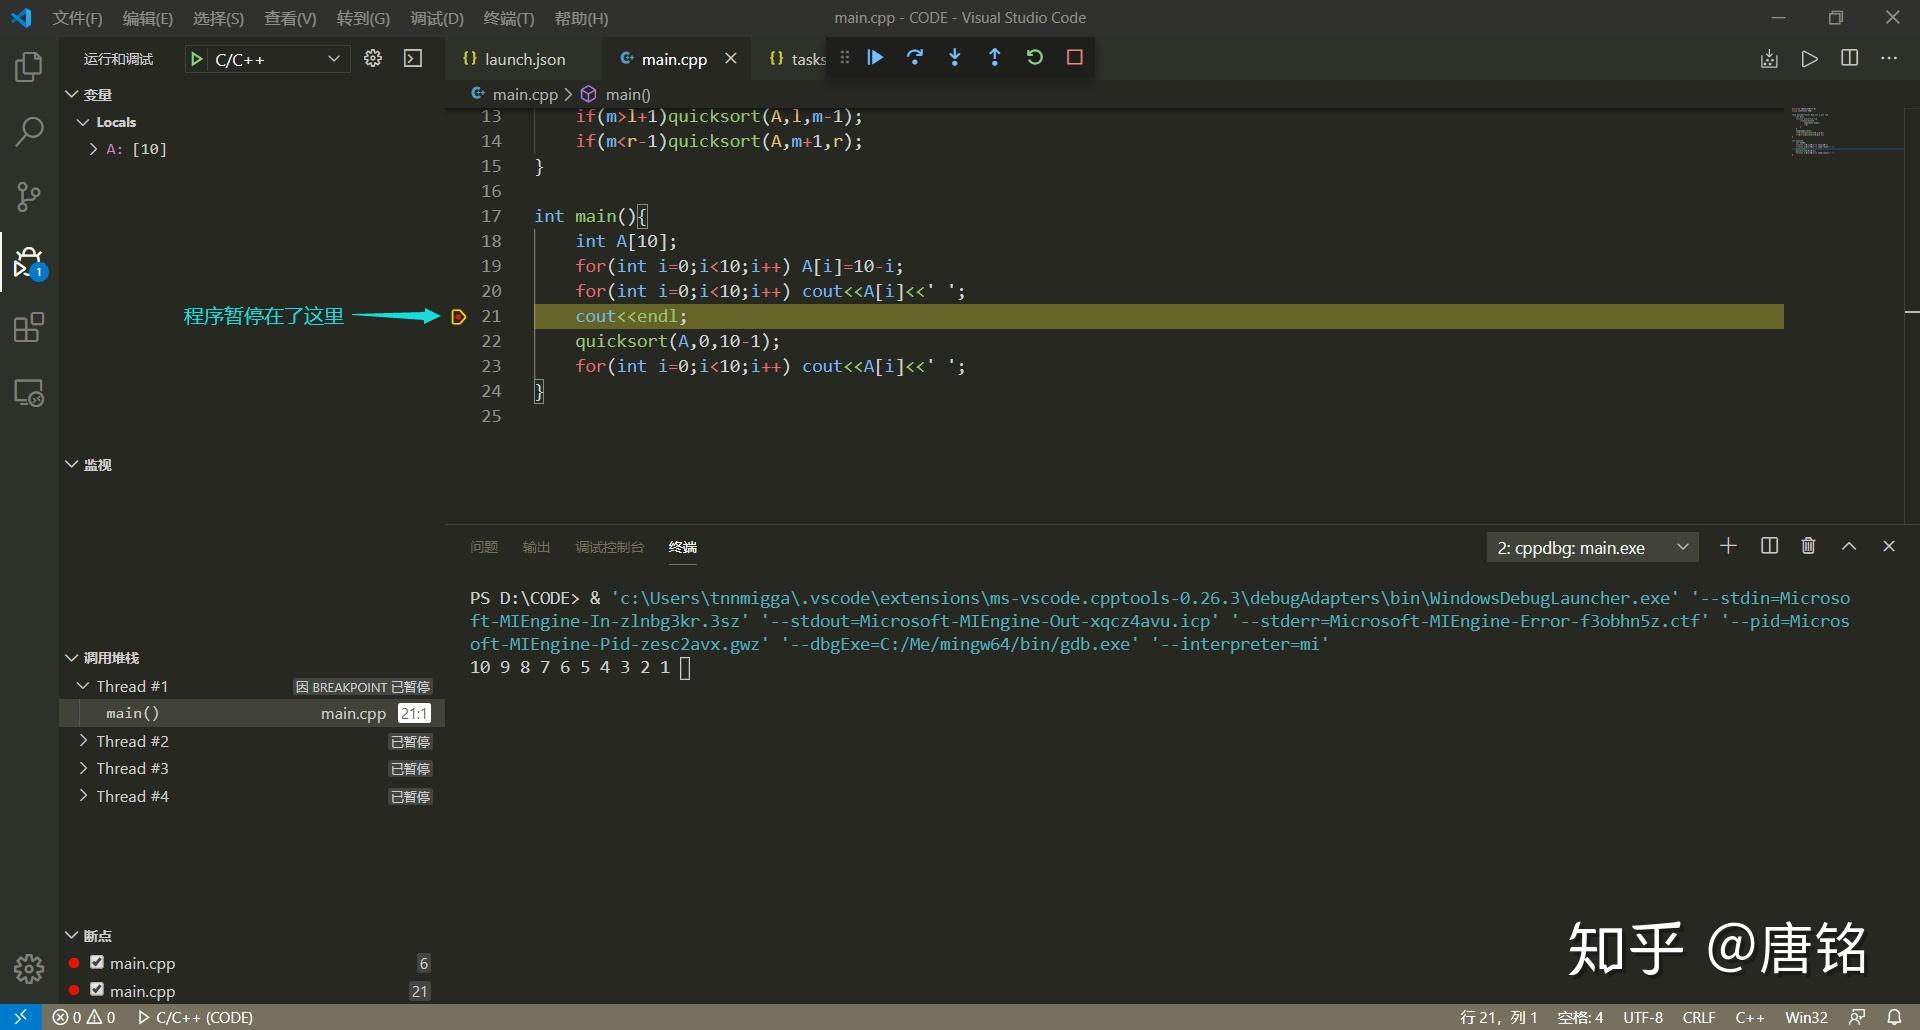Expand Thread #2 in call stack
This screenshot has height=1030, width=1920.
tap(83, 741)
